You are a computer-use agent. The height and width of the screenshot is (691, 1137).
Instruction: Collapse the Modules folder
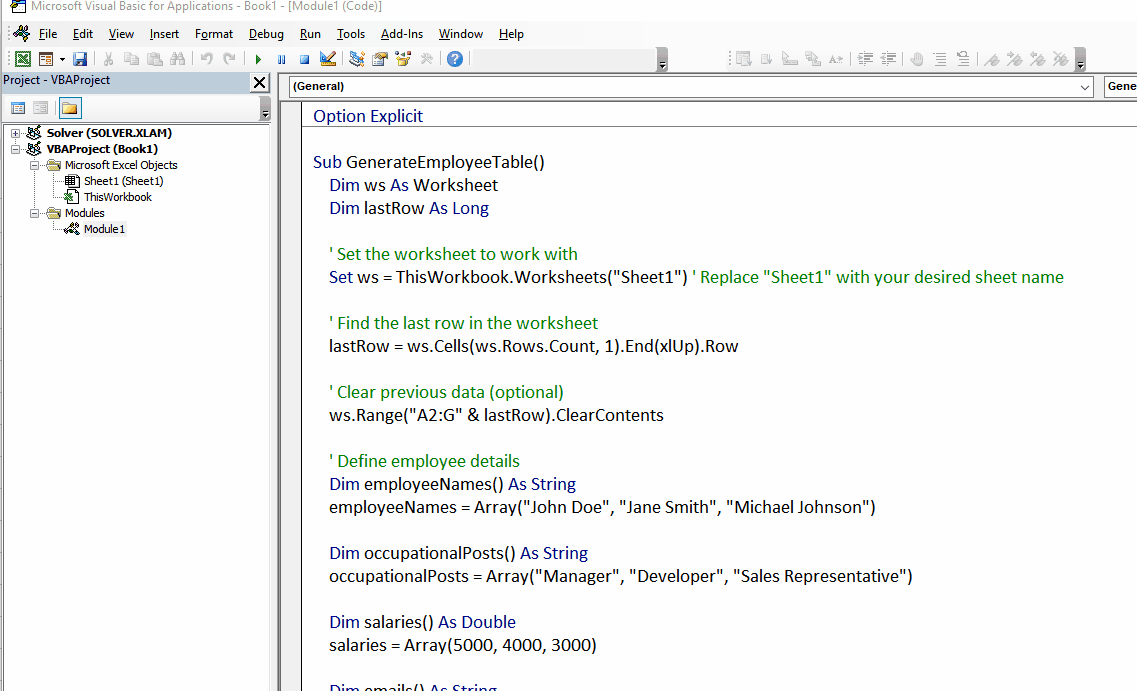(34, 213)
